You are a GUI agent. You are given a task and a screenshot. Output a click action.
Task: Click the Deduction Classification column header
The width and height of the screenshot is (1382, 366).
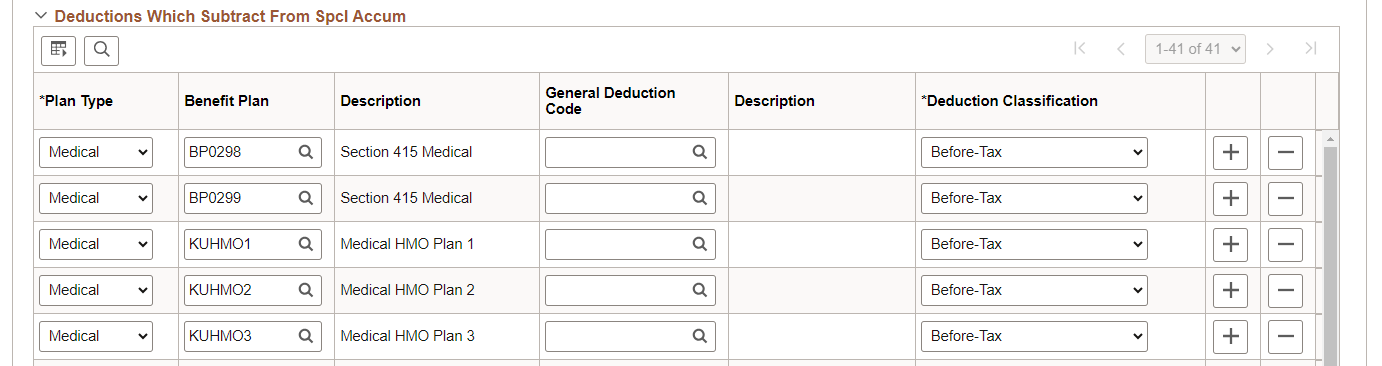tap(1009, 101)
